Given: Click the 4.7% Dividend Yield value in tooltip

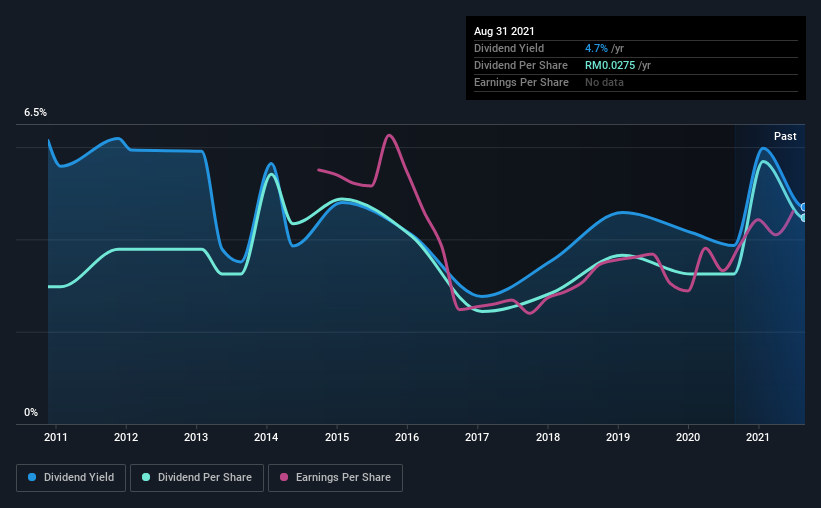Looking at the screenshot, I should [x=596, y=48].
